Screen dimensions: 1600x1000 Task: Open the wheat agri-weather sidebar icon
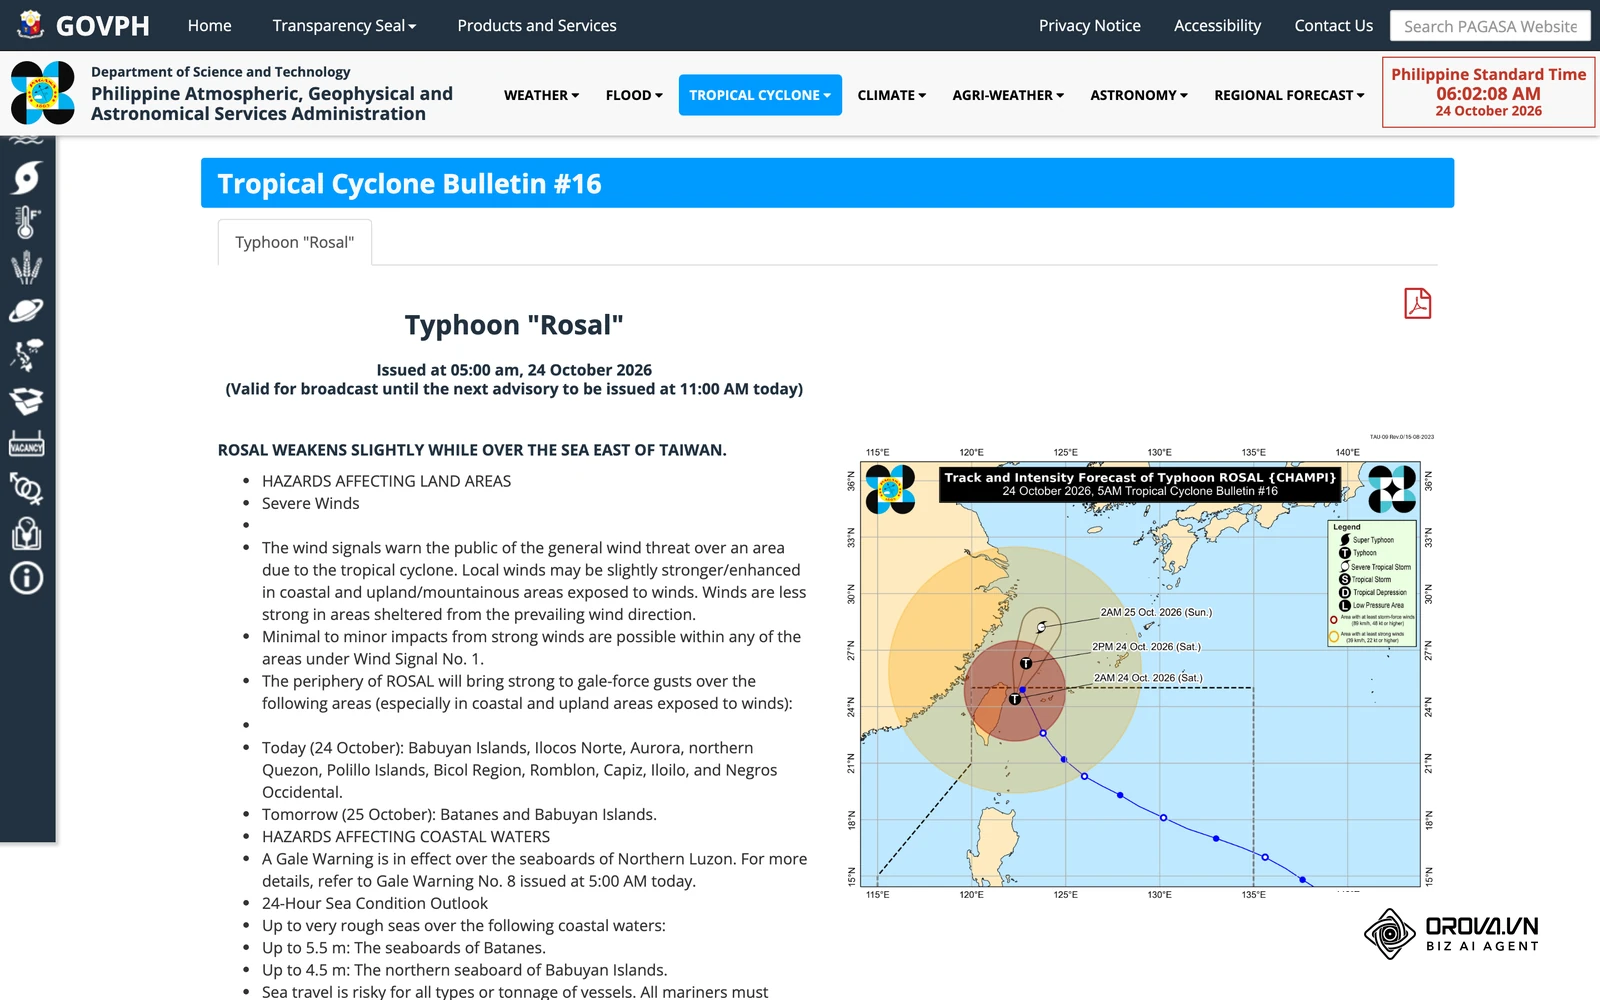(27, 267)
